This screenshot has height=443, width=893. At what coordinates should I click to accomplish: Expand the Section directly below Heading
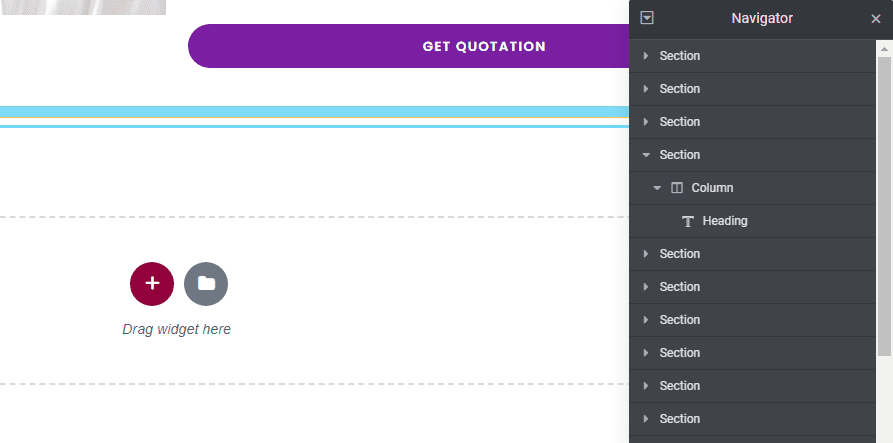tap(646, 254)
